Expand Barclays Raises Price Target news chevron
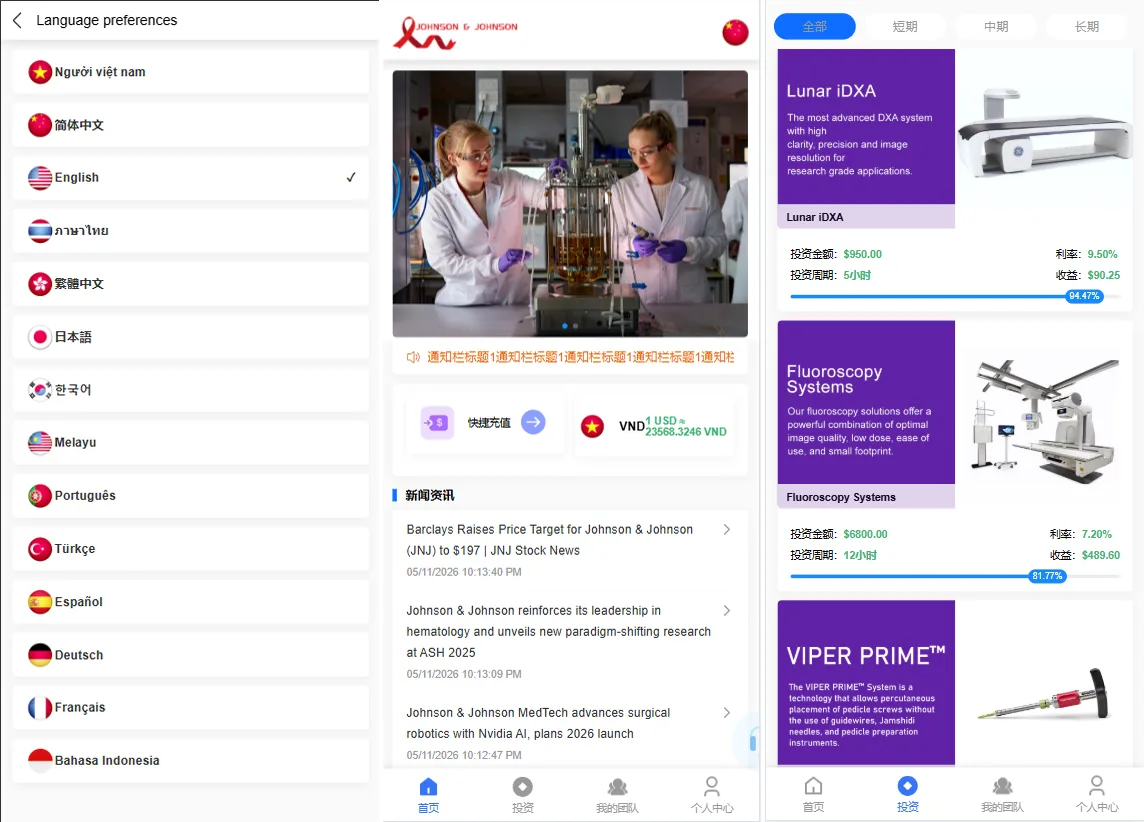The image size is (1144, 822). [x=726, y=530]
